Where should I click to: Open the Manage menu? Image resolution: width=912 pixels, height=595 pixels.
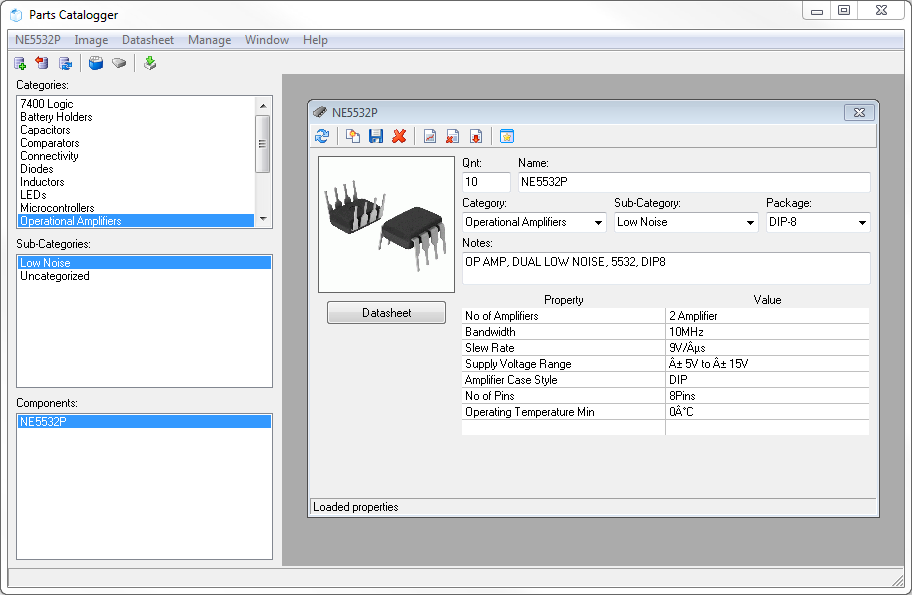pyautogui.click(x=209, y=40)
